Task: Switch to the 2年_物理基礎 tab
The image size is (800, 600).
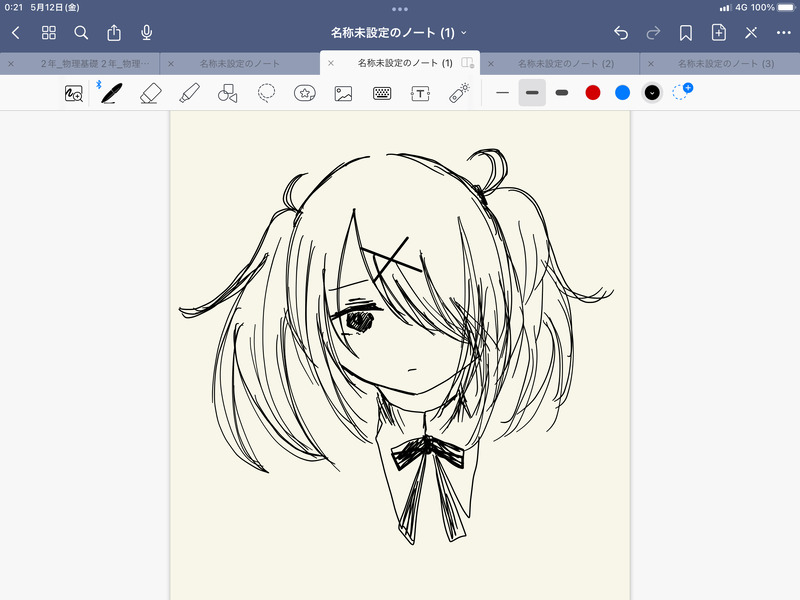Action: click(x=95, y=64)
